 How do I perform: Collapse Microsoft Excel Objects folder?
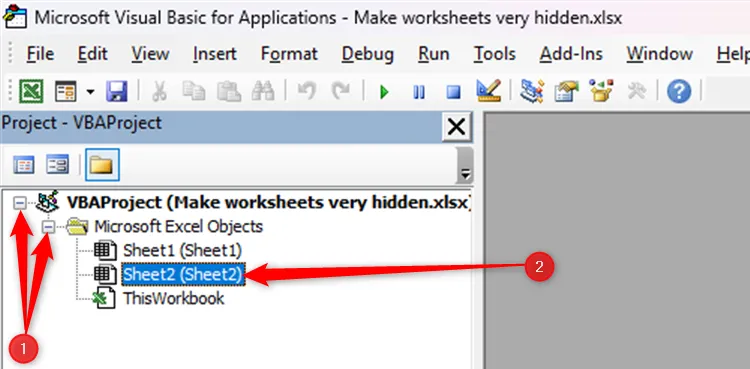pos(48,227)
